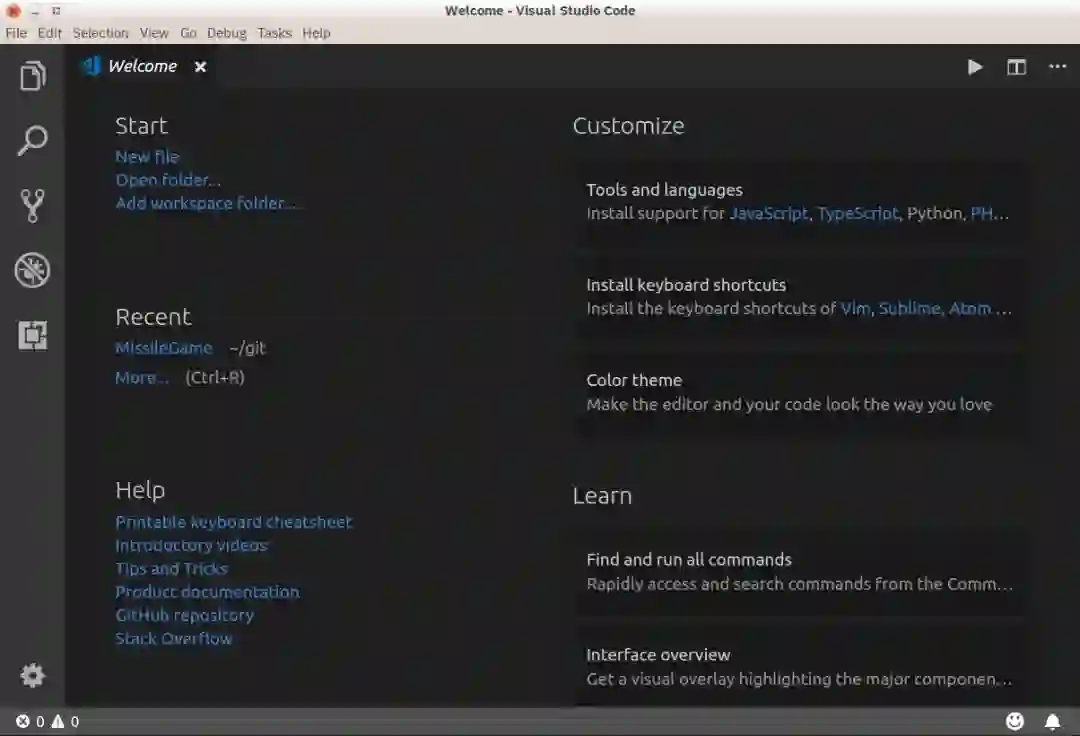This screenshot has height=736, width=1080.
Task: Open the Search view in activity bar
Action: point(32,140)
